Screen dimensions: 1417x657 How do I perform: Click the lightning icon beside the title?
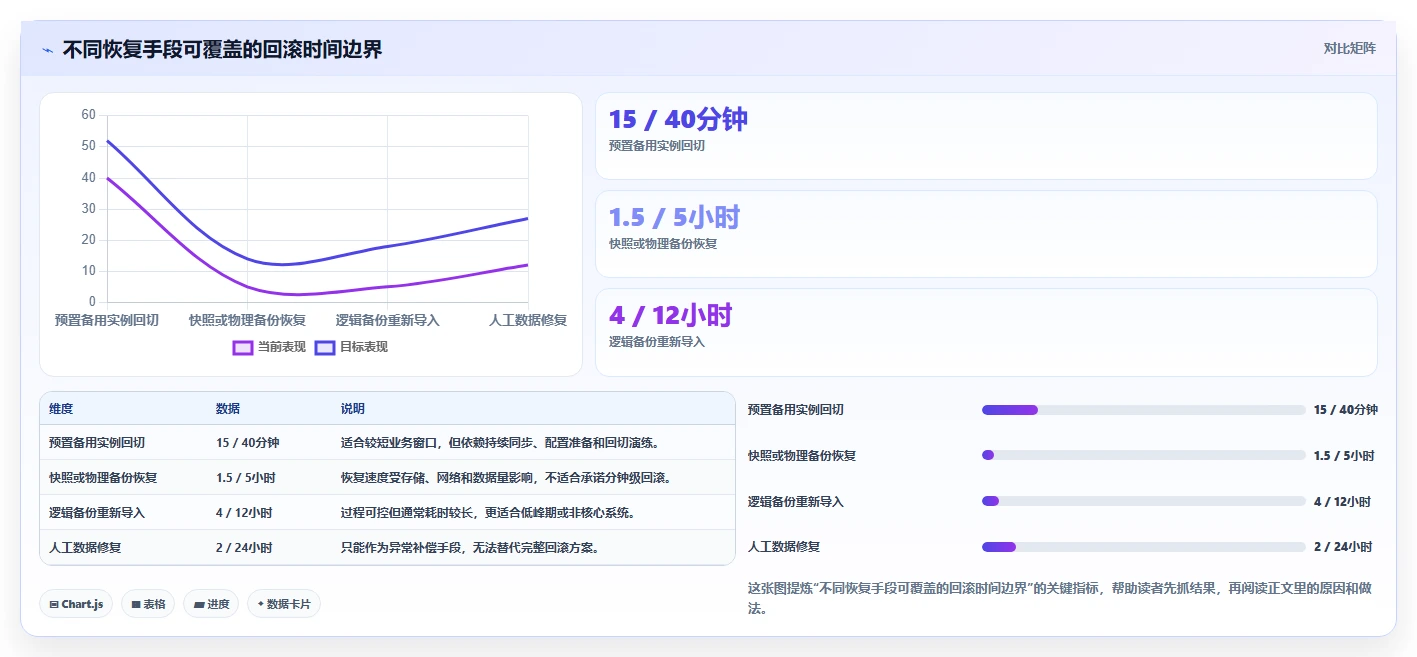pos(48,50)
